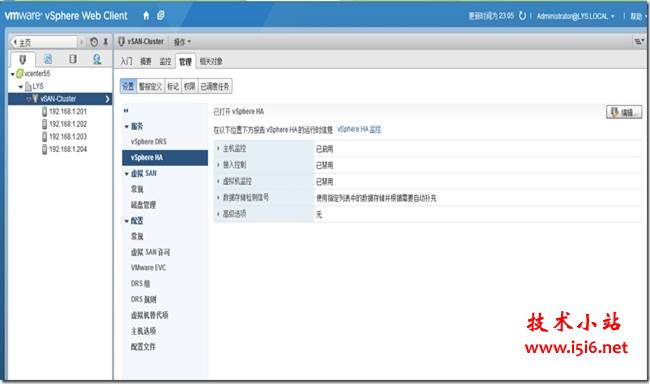The image size is (650, 384).
Task: Open the Administrator@LYS.LOCAL user dropdown
Action: [575, 16]
